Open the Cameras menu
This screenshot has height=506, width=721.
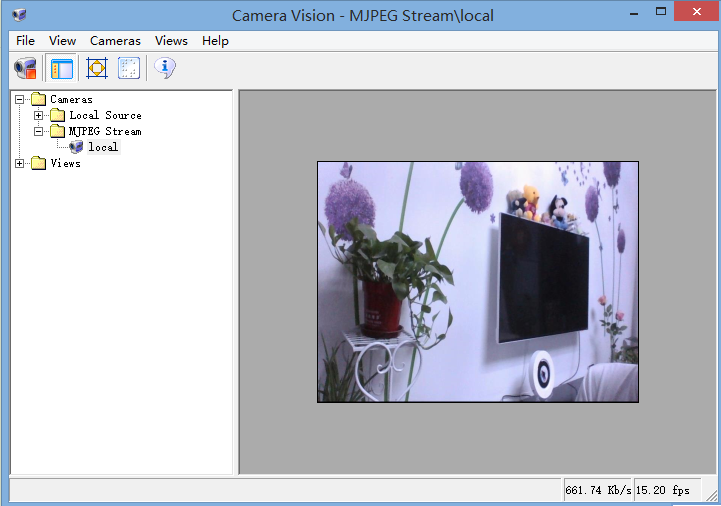click(115, 41)
